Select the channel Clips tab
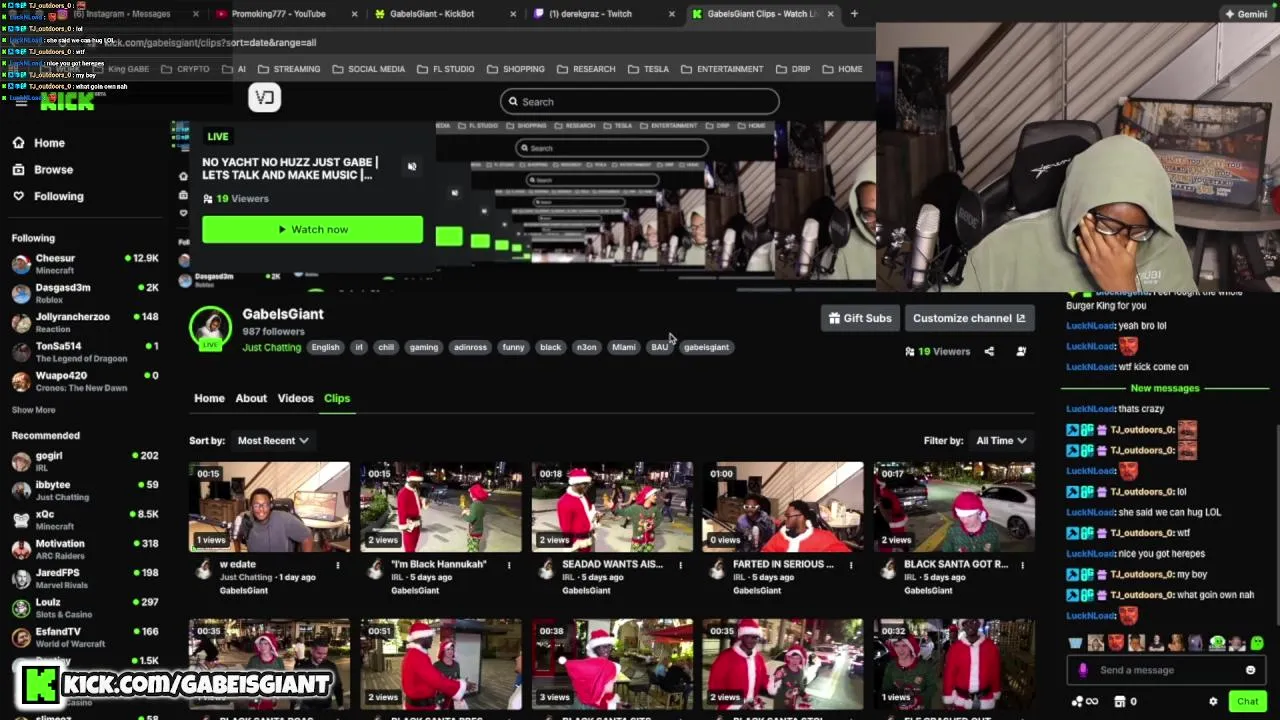 coord(337,398)
